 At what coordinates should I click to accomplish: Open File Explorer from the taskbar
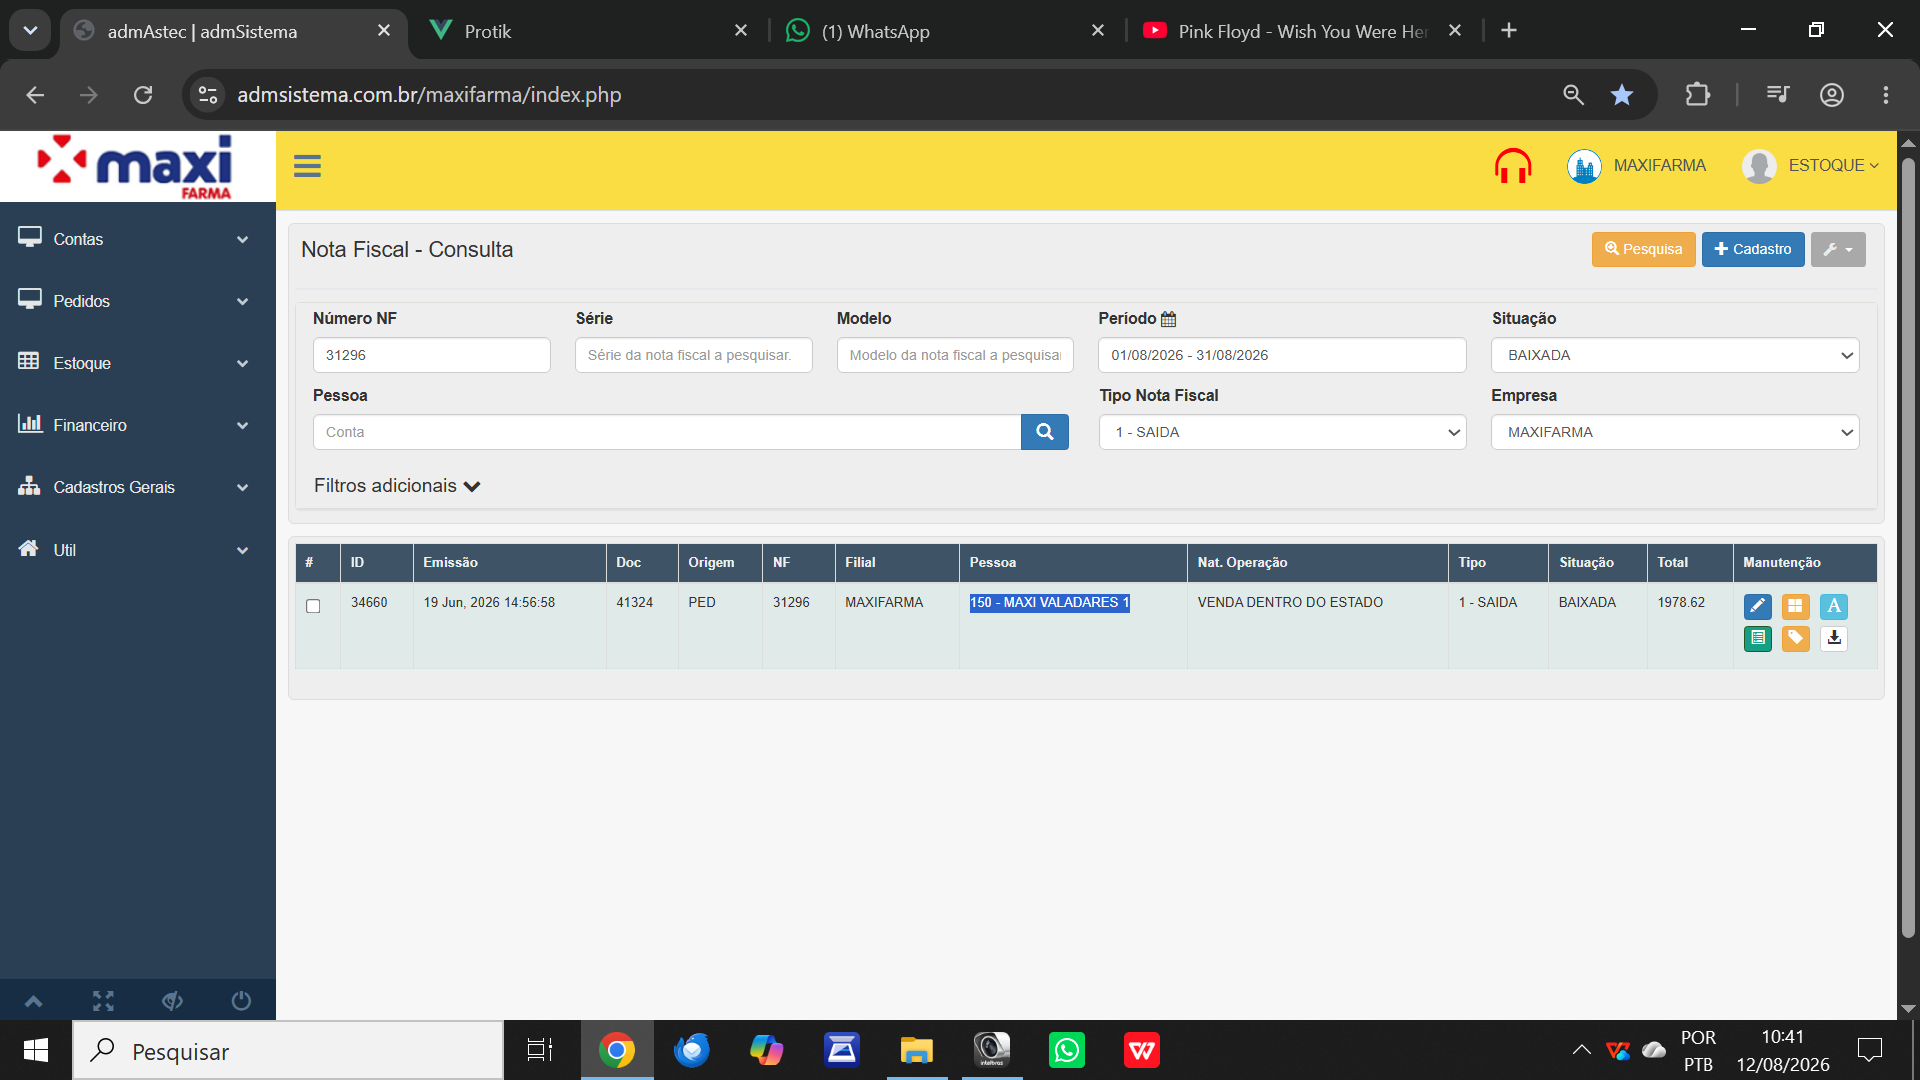click(916, 1050)
